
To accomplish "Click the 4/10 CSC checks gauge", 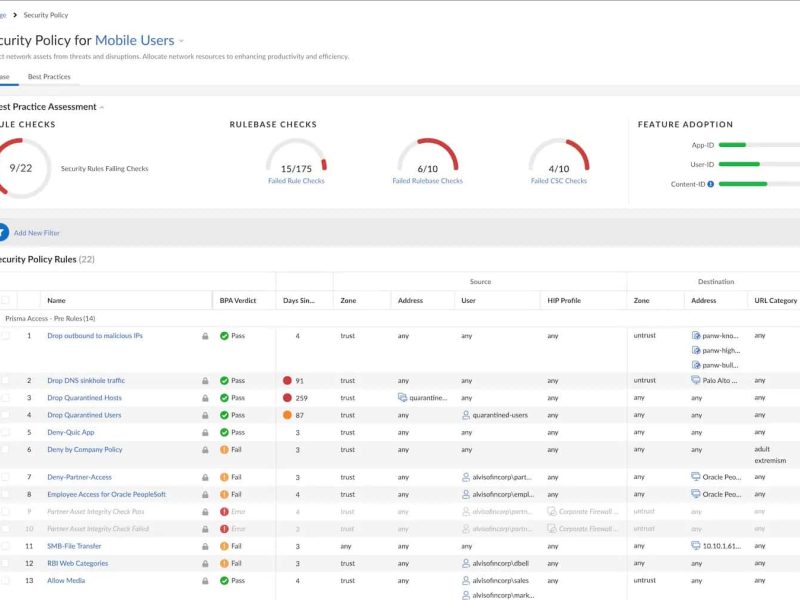I will point(559,156).
